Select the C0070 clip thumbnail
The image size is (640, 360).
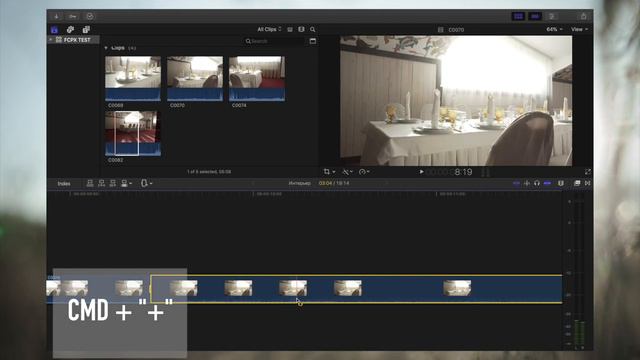[x=195, y=78]
